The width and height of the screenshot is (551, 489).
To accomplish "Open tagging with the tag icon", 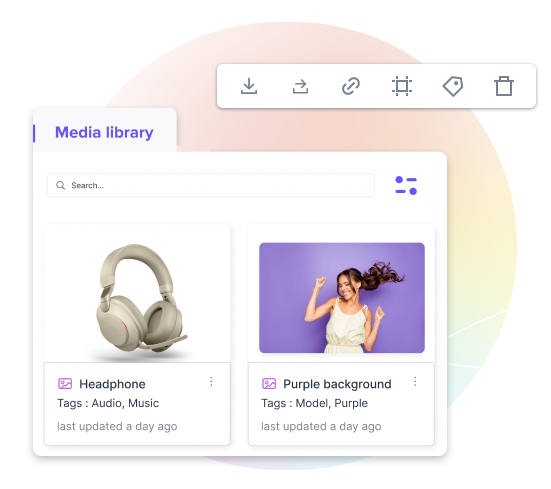I will [453, 86].
